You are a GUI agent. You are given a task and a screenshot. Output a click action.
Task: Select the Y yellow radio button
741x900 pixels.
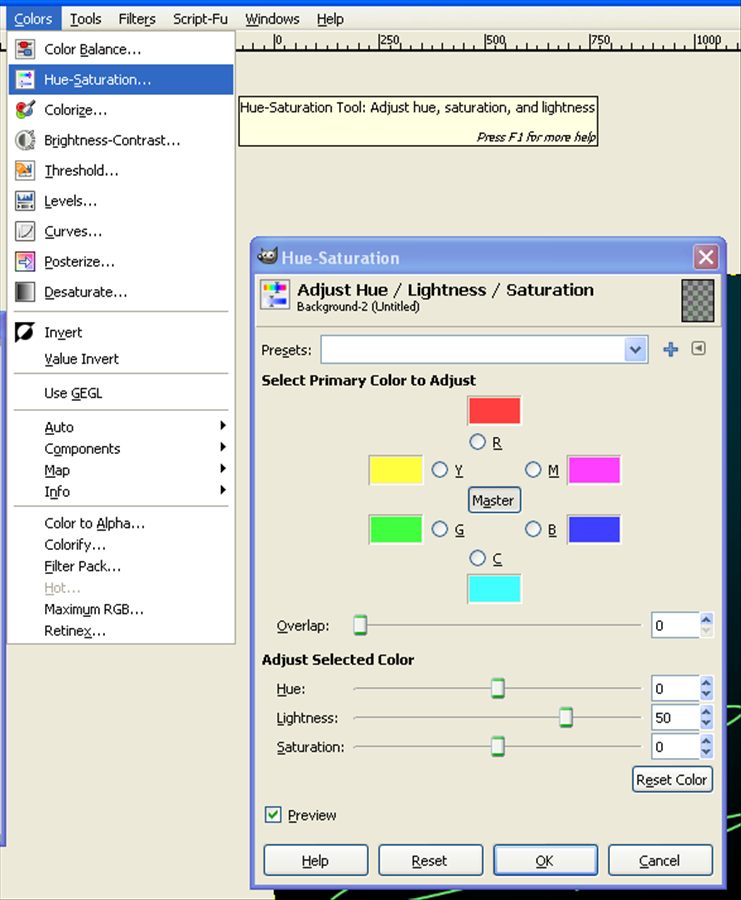pyautogui.click(x=439, y=470)
